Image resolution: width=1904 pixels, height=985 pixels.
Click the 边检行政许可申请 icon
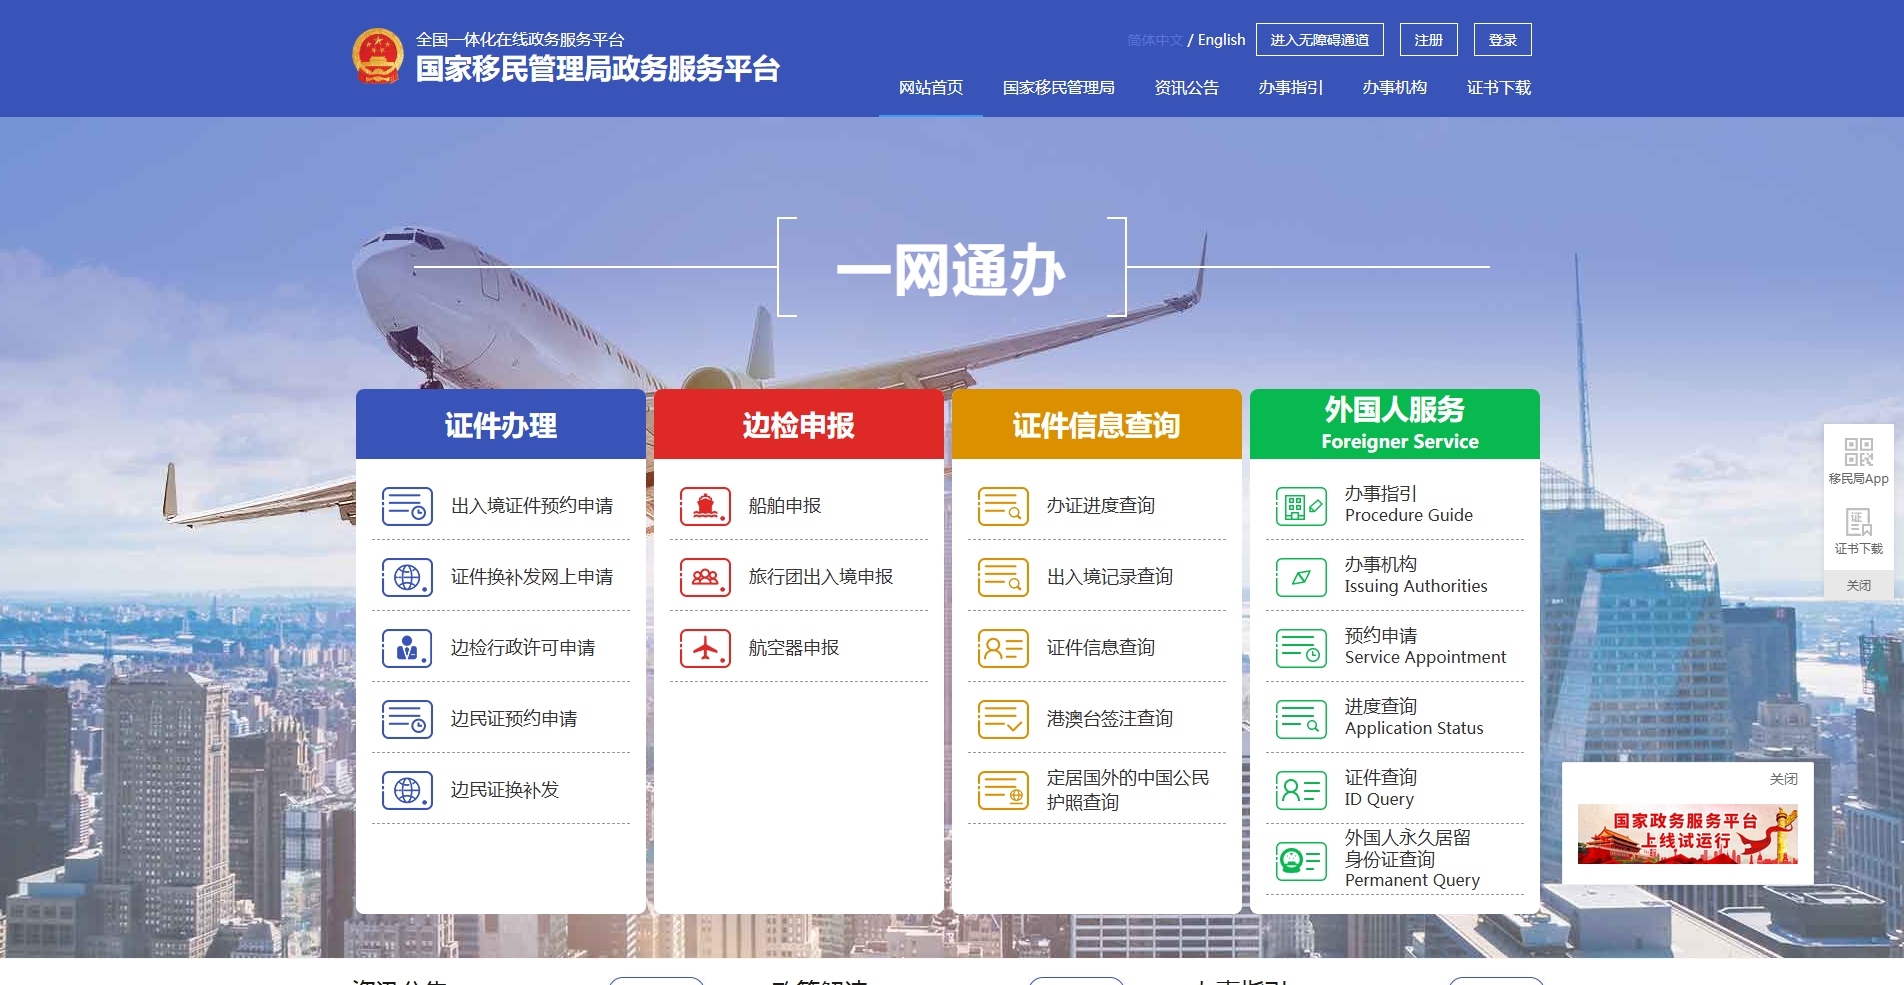click(x=406, y=647)
